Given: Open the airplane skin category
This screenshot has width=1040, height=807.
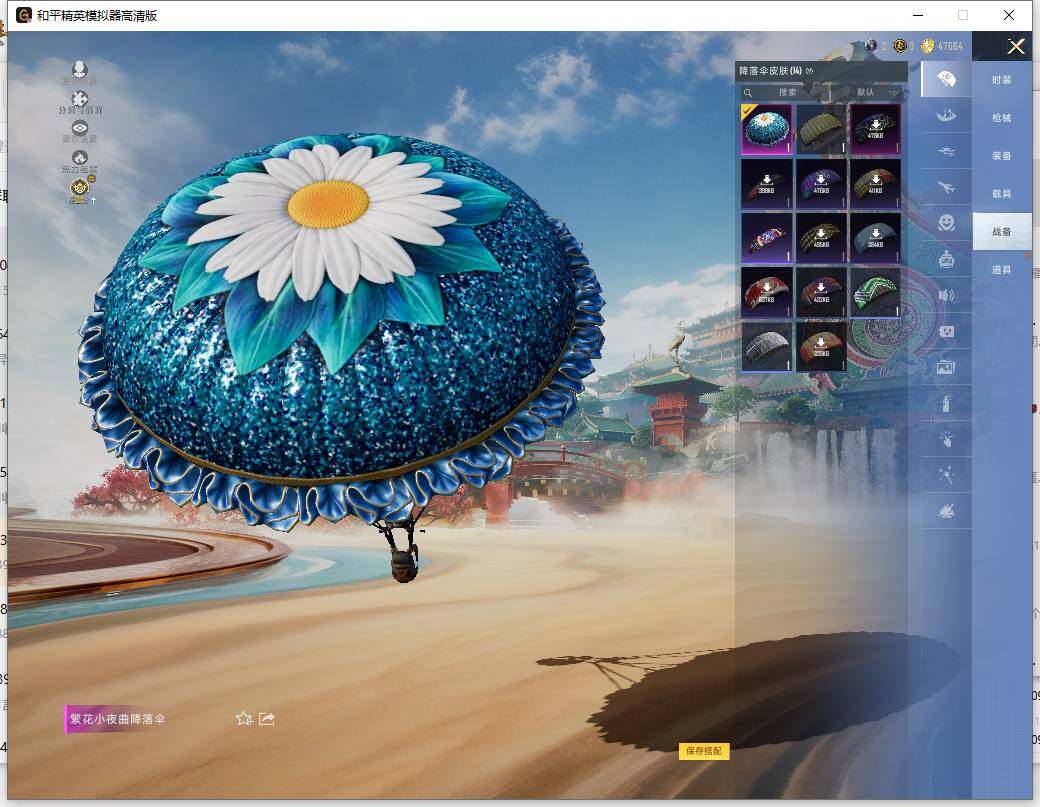Looking at the screenshot, I should [x=946, y=187].
